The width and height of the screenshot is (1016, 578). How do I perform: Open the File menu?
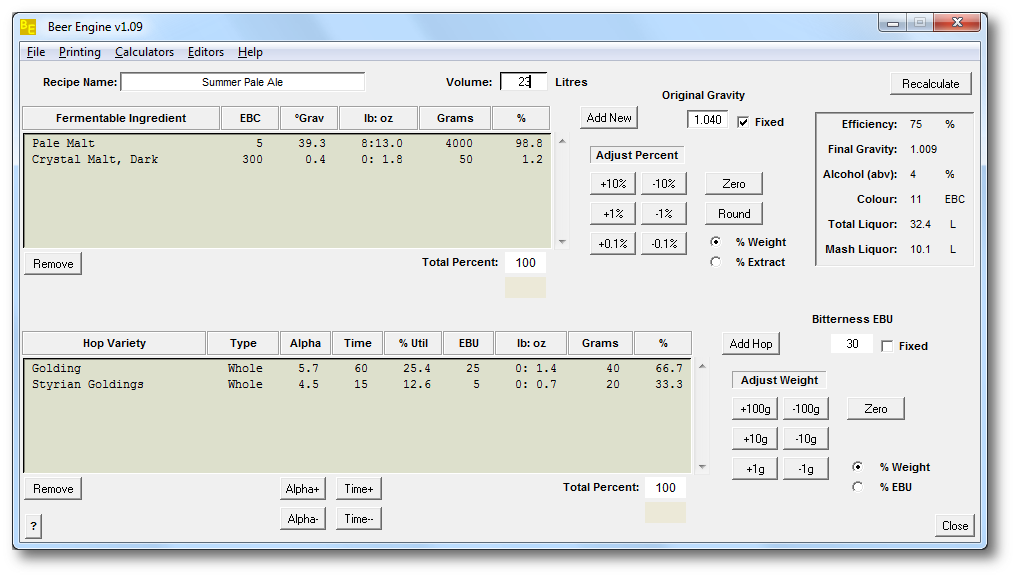tap(36, 52)
